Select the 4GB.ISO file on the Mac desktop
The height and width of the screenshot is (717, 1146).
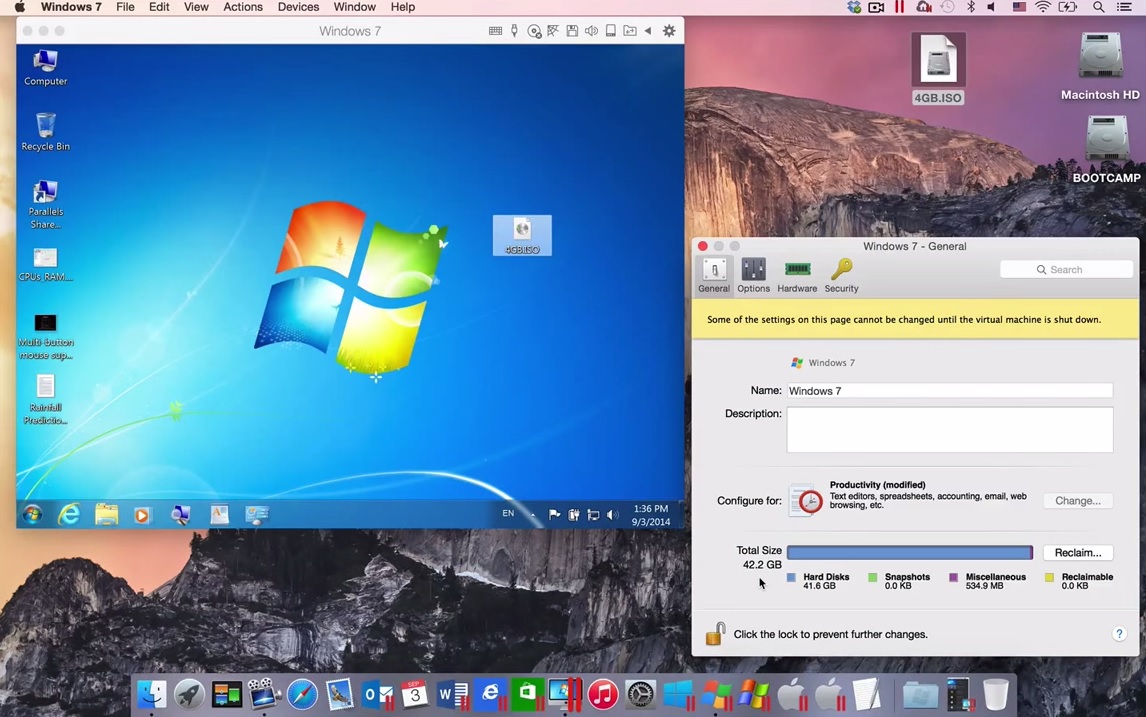tap(938, 68)
